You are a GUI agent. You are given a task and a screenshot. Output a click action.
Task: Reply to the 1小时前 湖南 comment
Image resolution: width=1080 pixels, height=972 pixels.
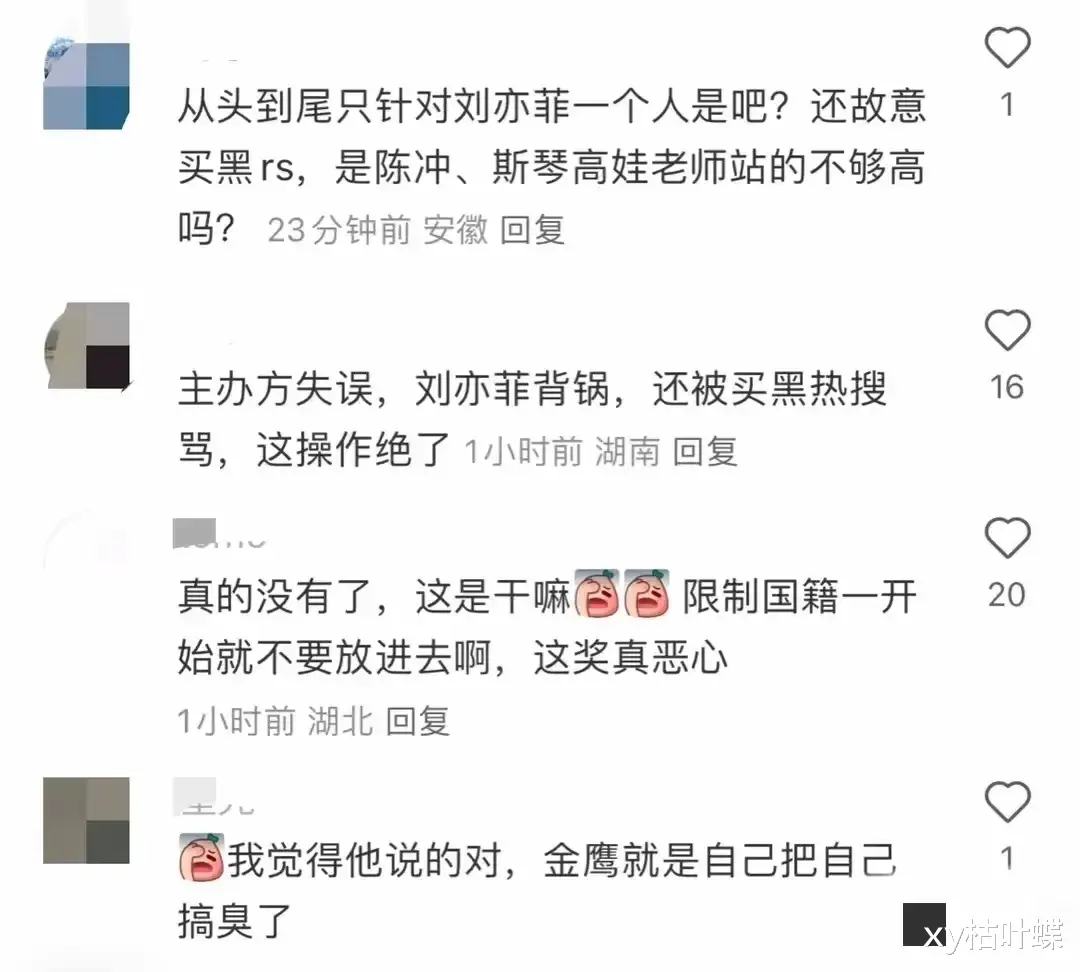point(705,453)
